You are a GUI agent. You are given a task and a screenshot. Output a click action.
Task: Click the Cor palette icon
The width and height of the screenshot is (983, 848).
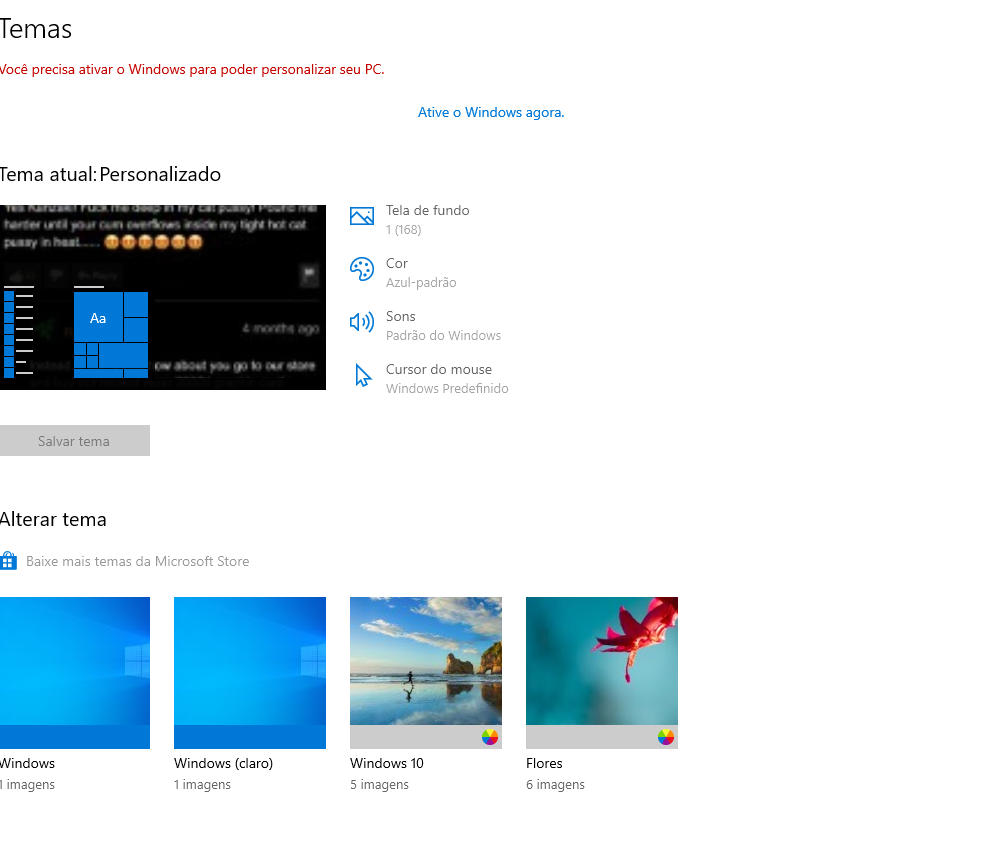[362, 270]
